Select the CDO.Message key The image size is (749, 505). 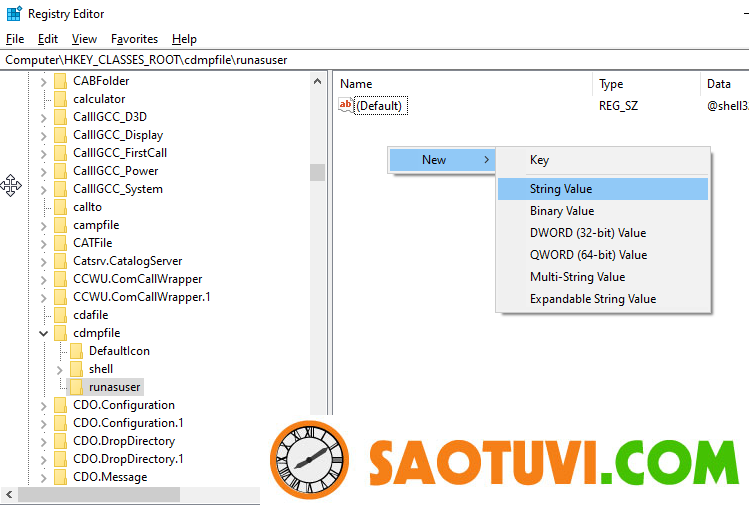point(110,477)
